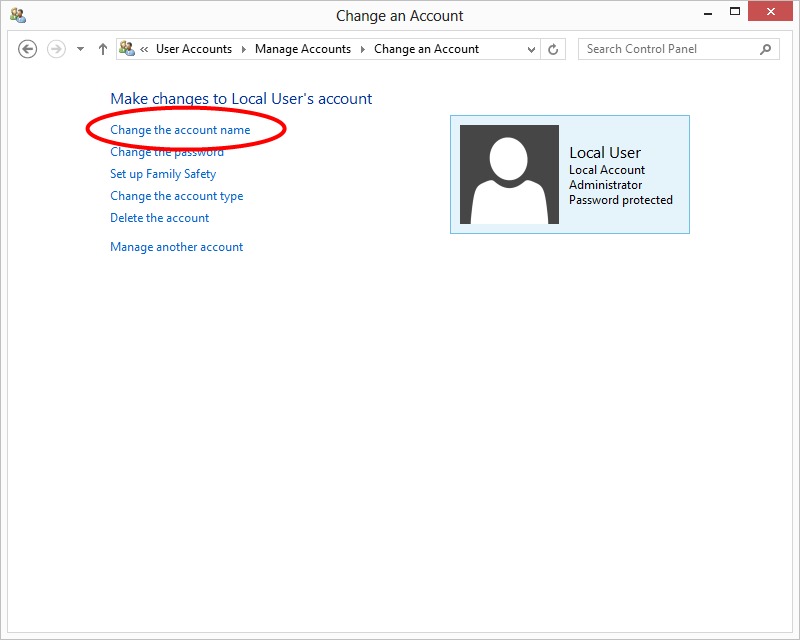Choose Delete the account link
800x640 pixels.
coord(160,218)
